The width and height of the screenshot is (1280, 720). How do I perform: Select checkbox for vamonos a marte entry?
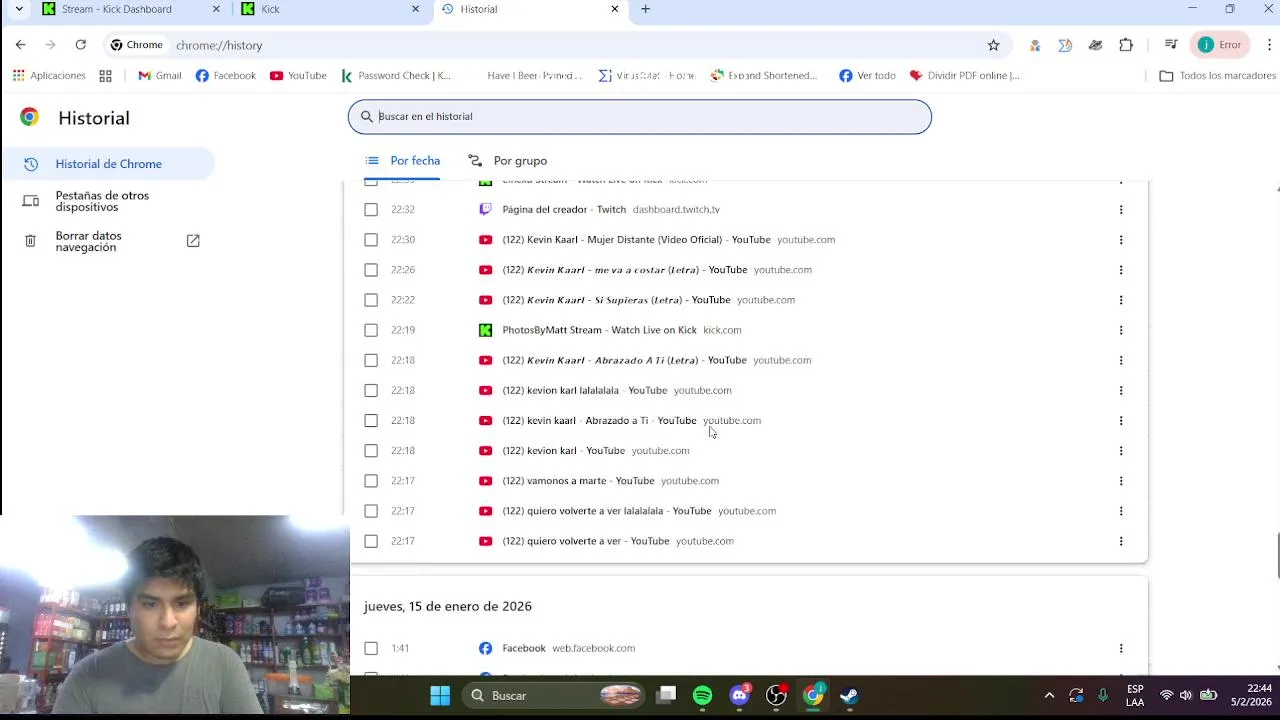371,481
